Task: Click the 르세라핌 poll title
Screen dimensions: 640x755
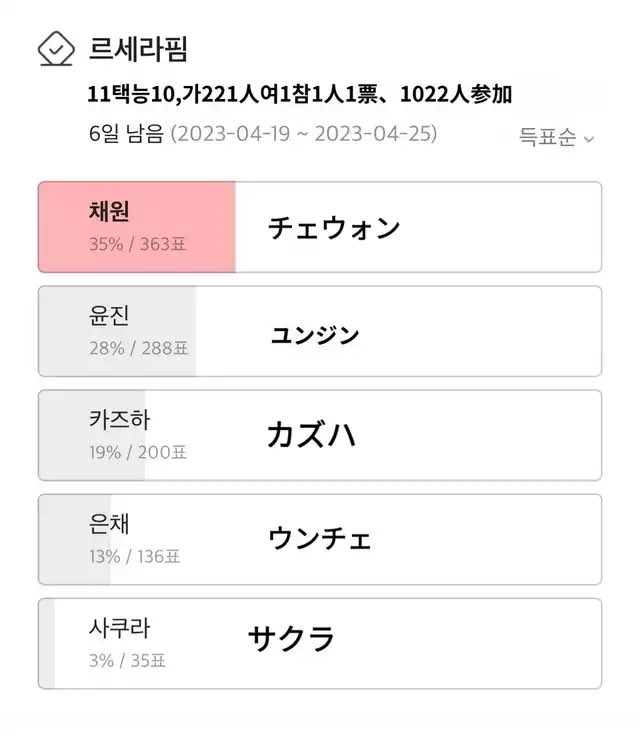Action: (x=138, y=49)
